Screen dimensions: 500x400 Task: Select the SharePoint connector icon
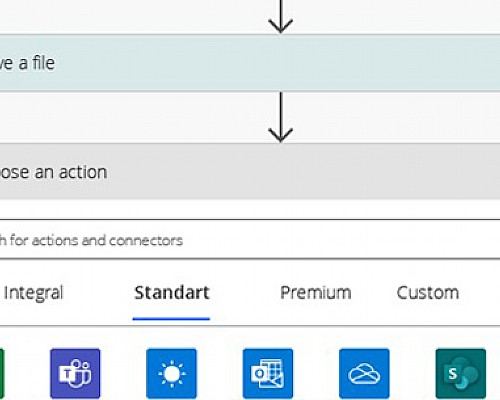461,373
